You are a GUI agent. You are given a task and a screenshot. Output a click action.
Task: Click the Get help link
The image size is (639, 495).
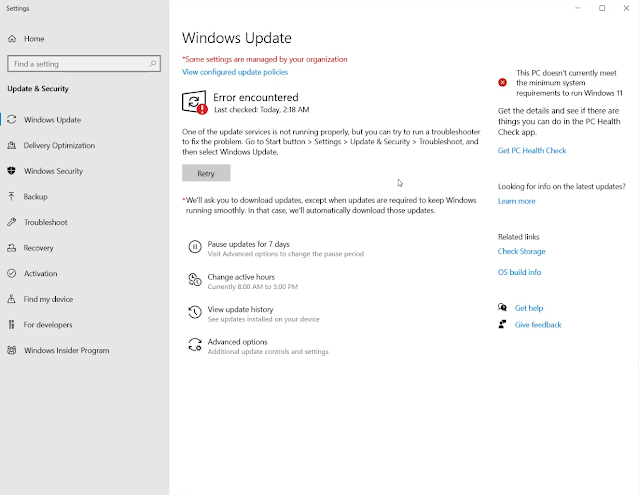[529, 308]
